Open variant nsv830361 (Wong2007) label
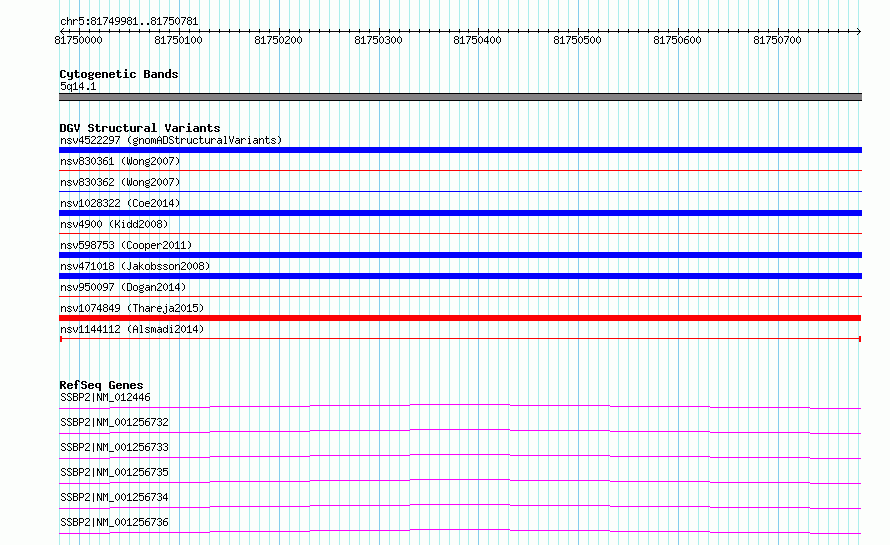Screen dimensions: 890x545 pos(120,161)
